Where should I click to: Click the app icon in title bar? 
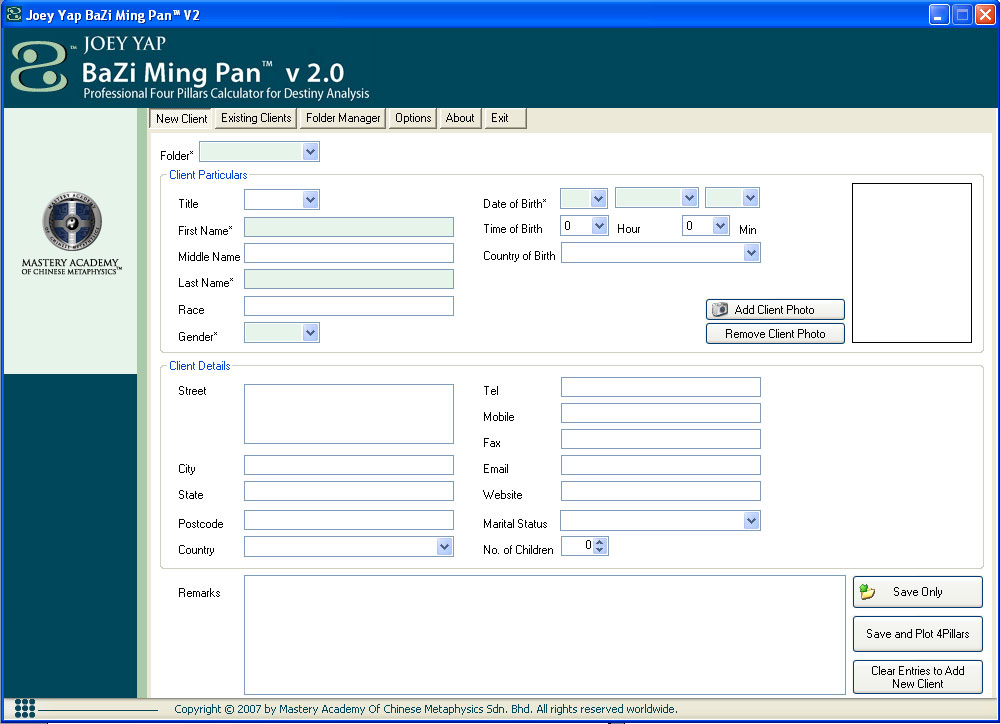tap(14, 14)
